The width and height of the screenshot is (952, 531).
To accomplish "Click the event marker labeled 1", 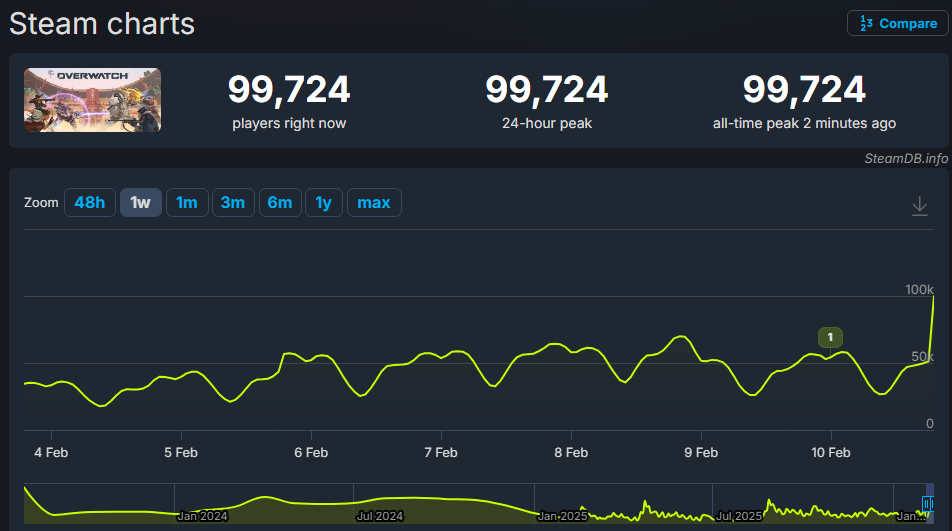I will (x=830, y=337).
